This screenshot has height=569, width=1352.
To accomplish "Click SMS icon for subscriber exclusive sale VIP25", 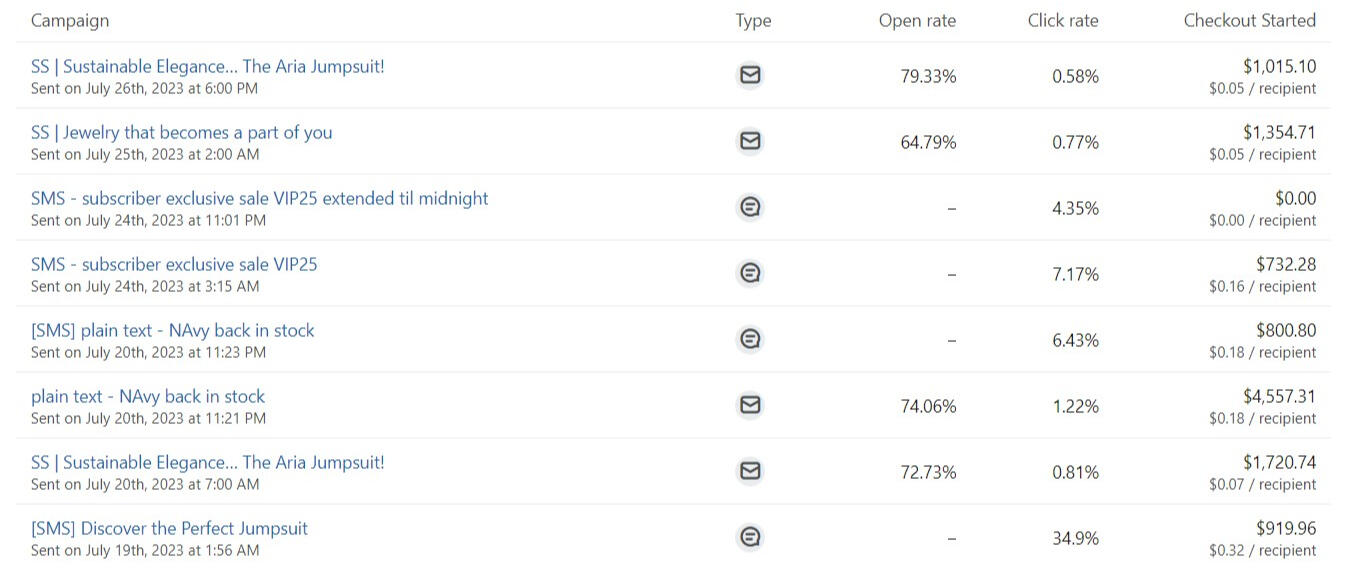I will [x=750, y=273].
